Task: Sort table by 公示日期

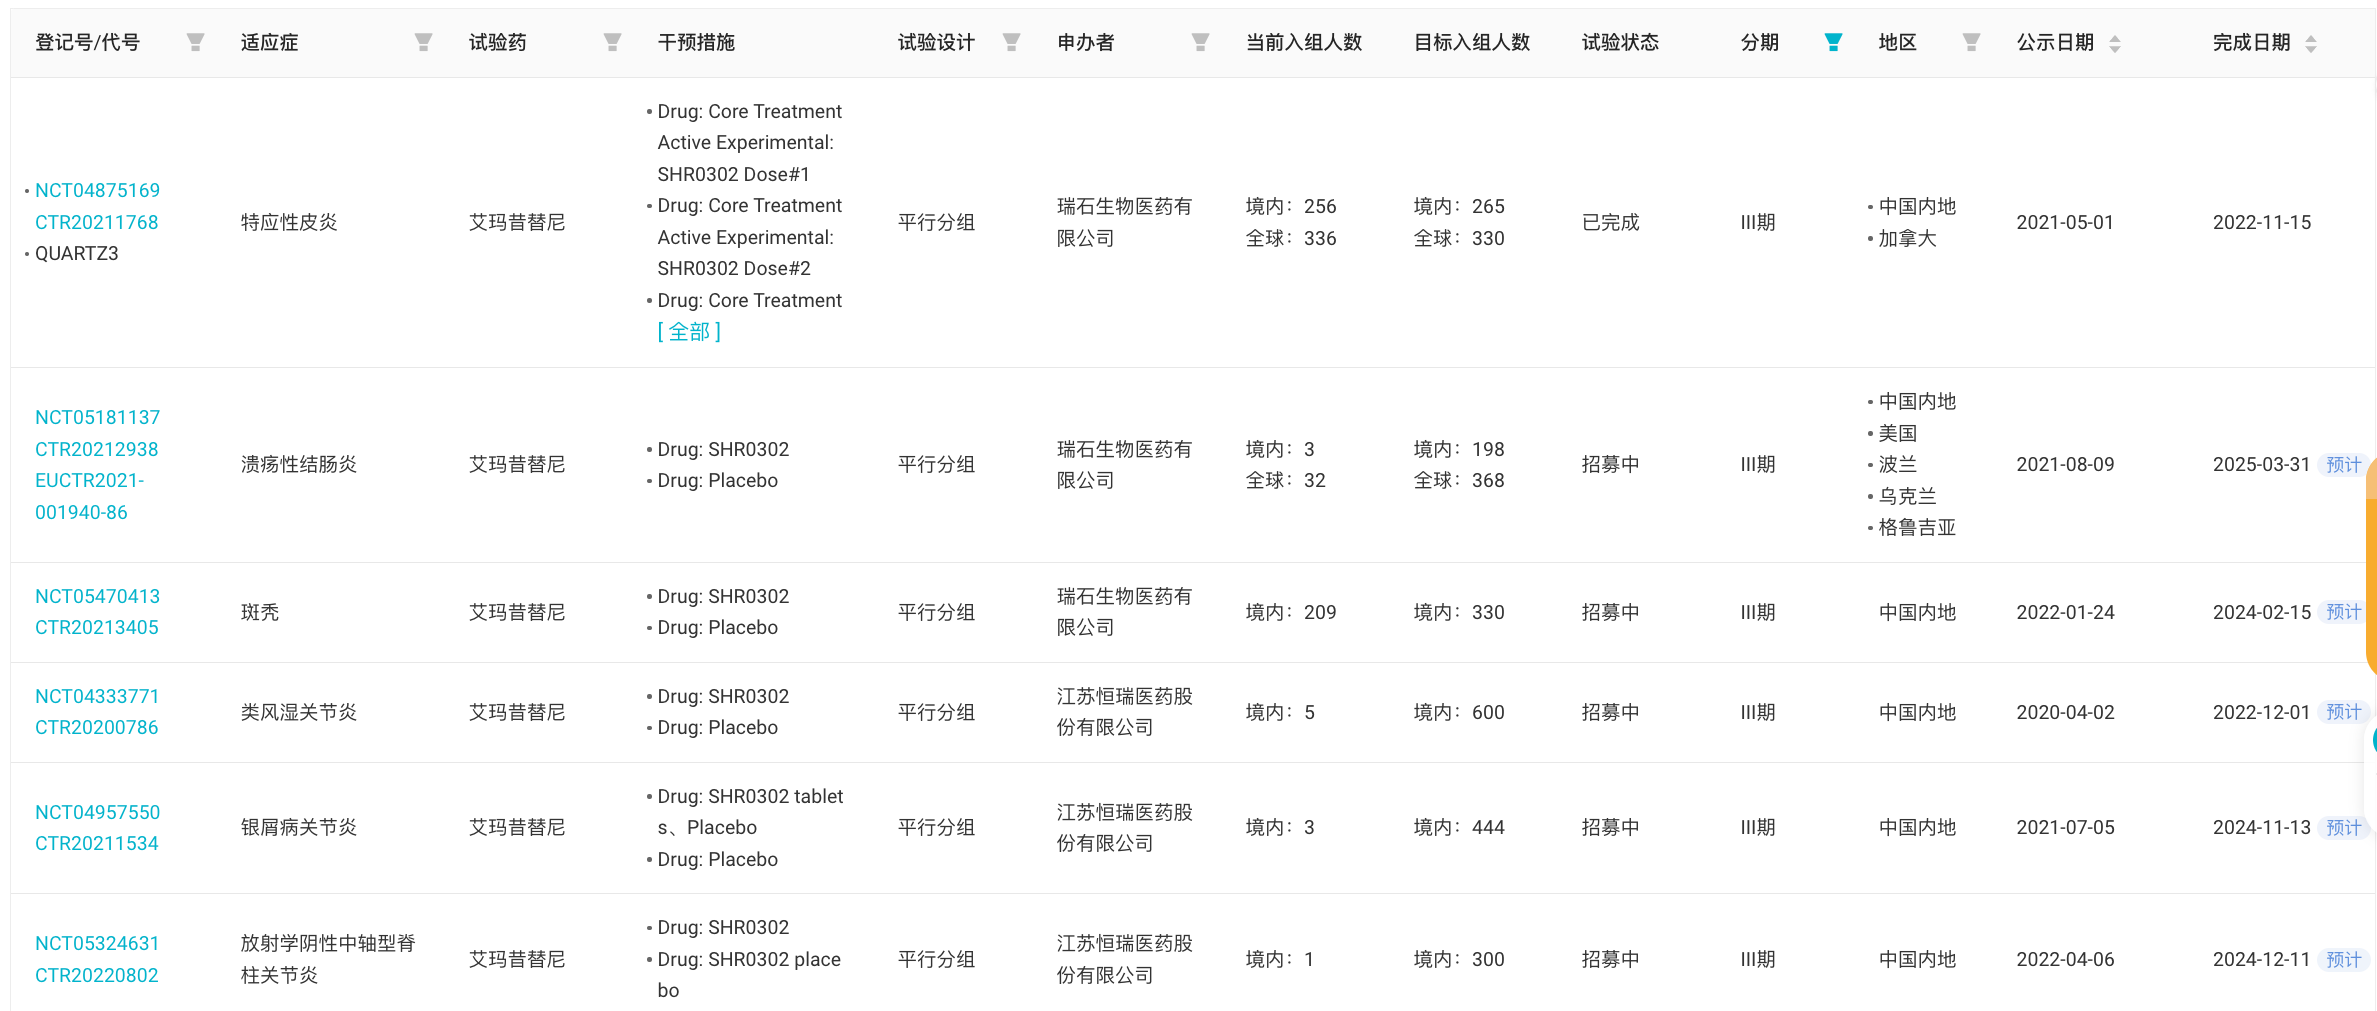Action: click(2114, 43)
